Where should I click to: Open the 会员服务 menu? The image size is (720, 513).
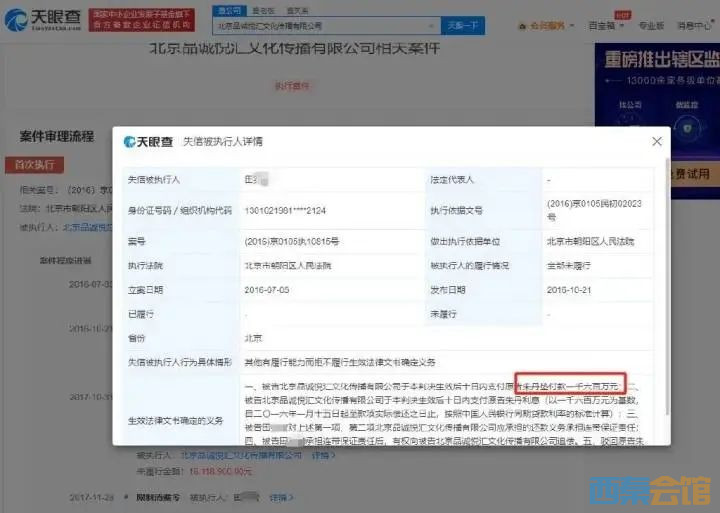[551, 25]
